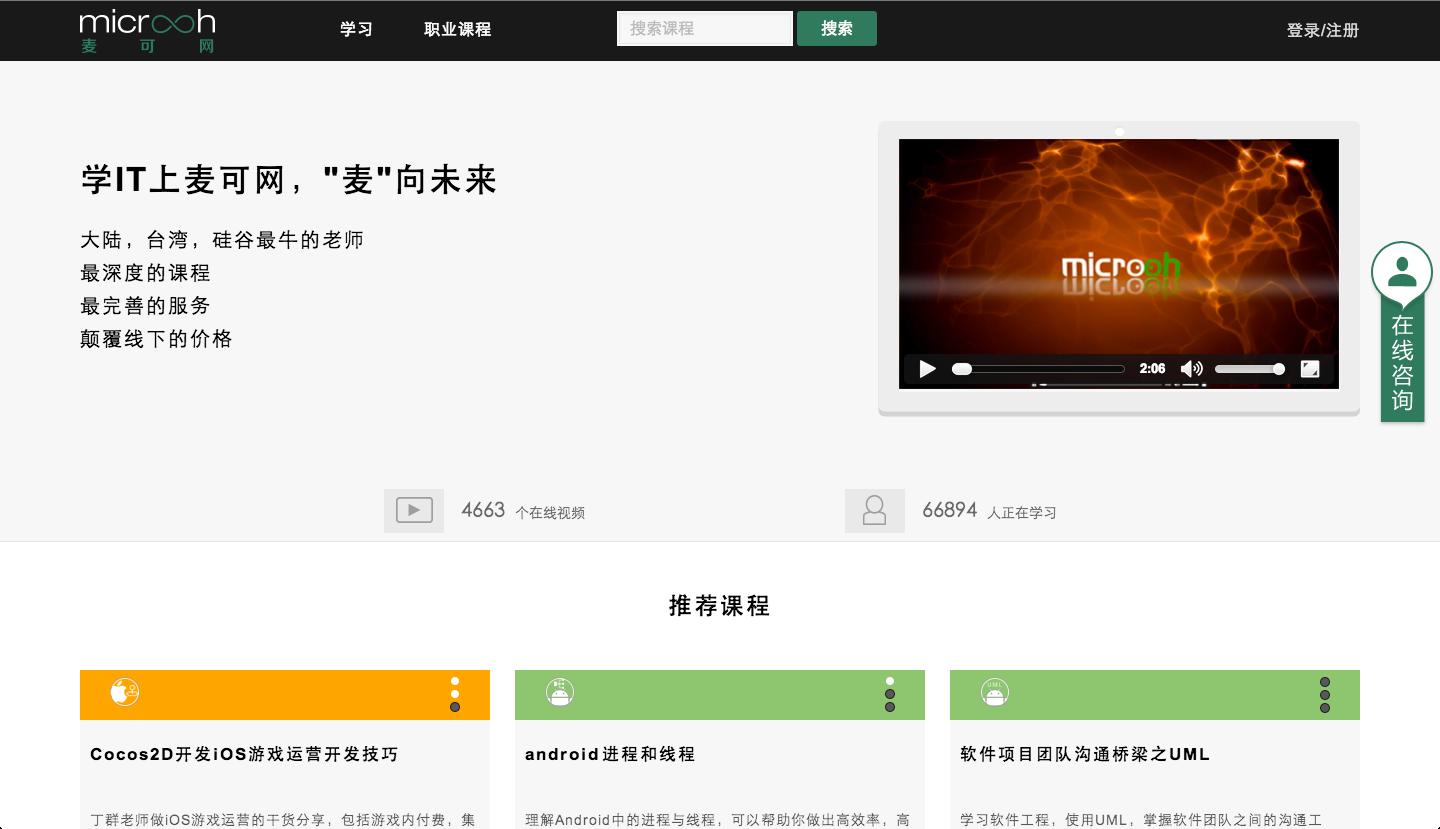Click the 人正在学习 label
1440x829 pixels.
(x=1022, y=513)
